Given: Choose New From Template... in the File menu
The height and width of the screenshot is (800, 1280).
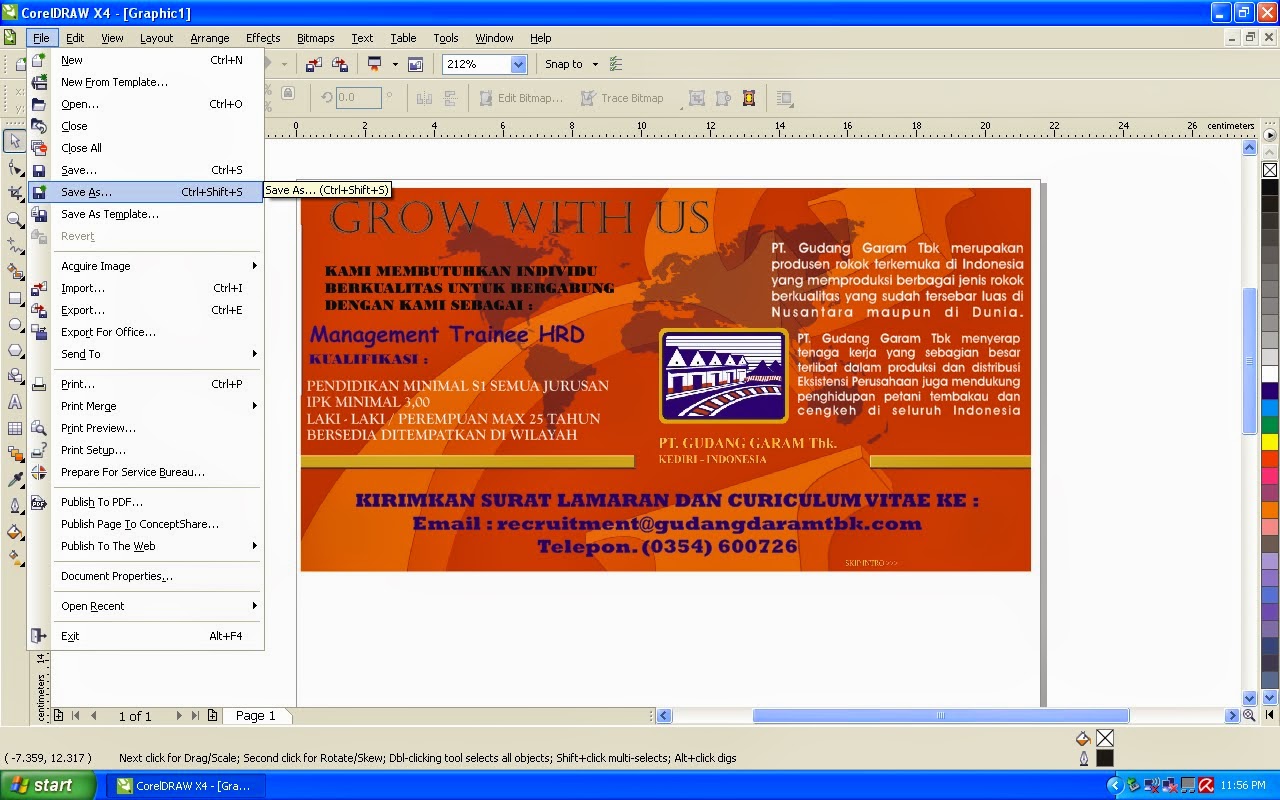Looking at the screenshot, I should point(145,82).
